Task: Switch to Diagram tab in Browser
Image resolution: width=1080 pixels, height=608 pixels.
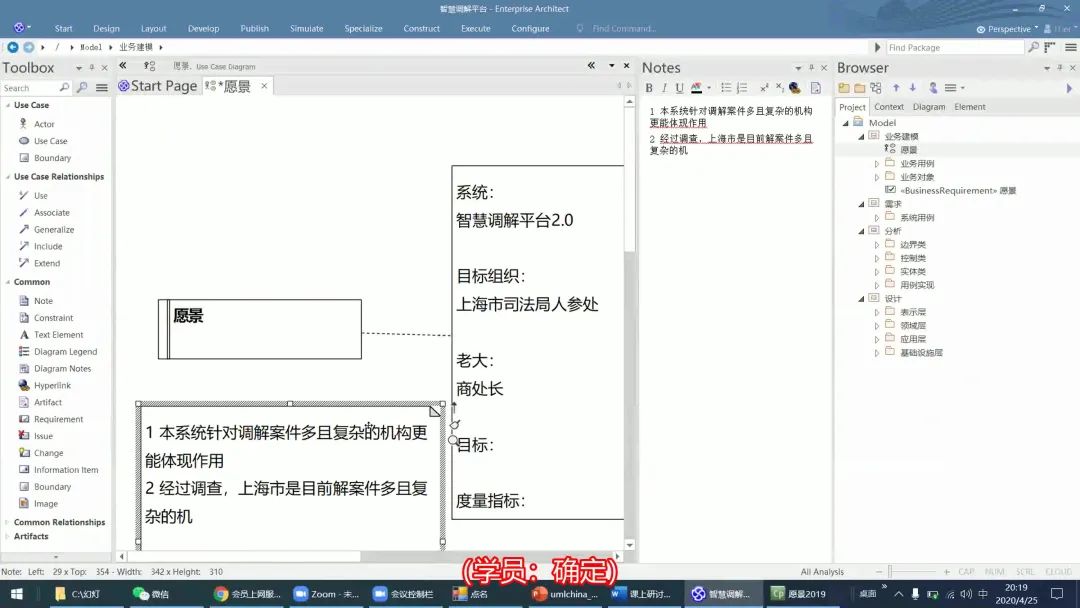Action: click(928, 107)
